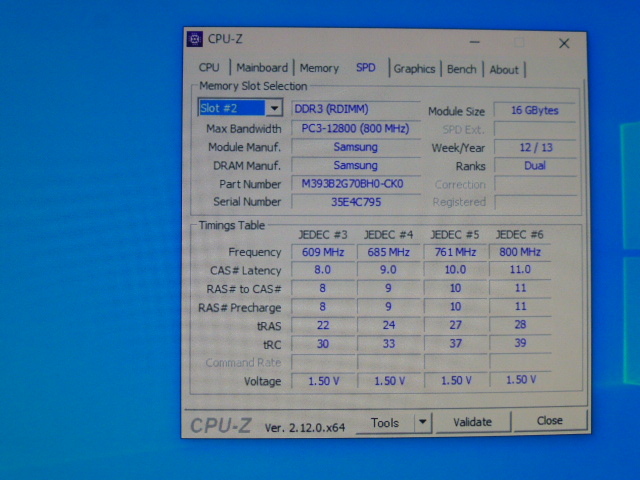Open the Bench tab
The width and height of the screenshot is (640, 480).
[x=462, y=69]
